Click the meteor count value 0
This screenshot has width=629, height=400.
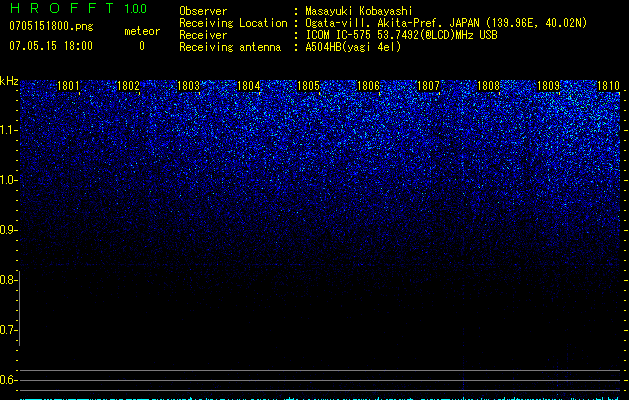(x=142, y=46)
